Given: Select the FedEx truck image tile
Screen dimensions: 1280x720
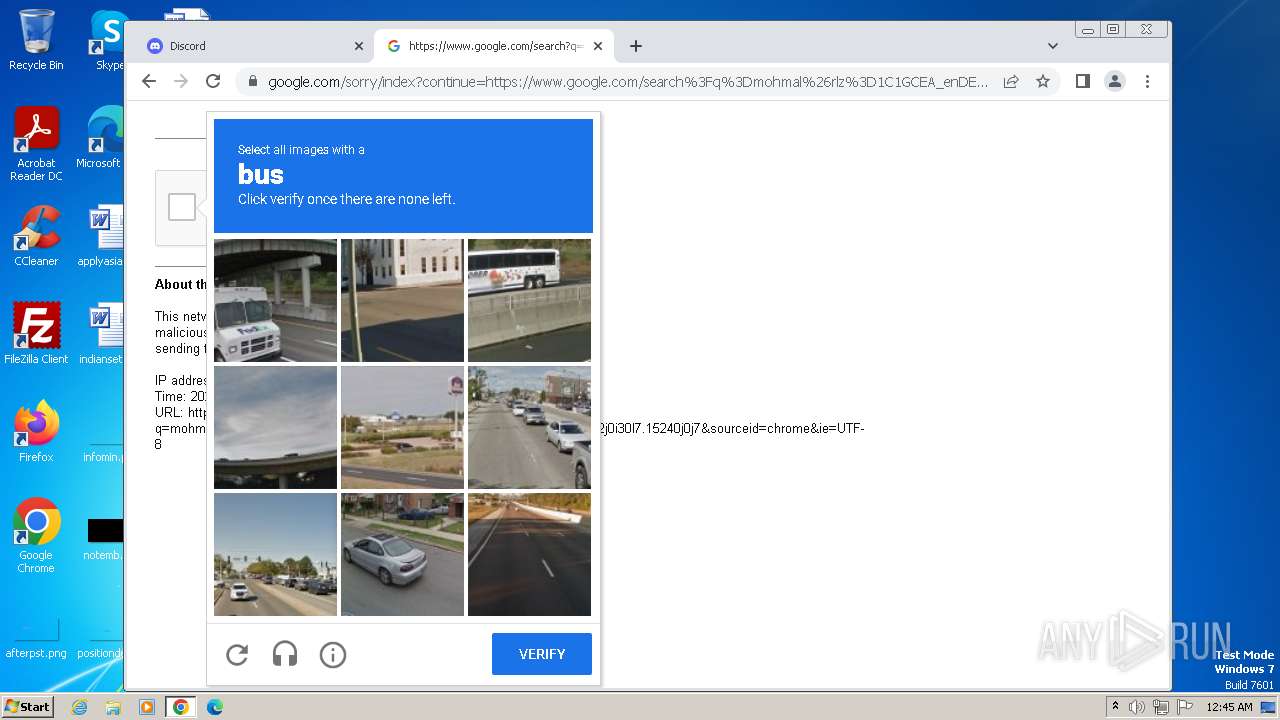Looking at the screenshot, I should click(275, 300).
